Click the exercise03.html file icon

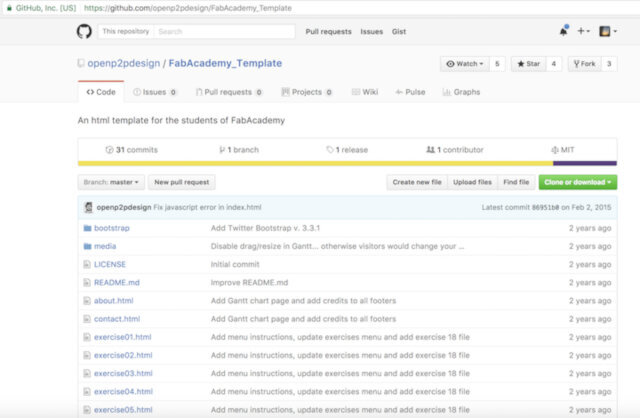pos(87,374)
